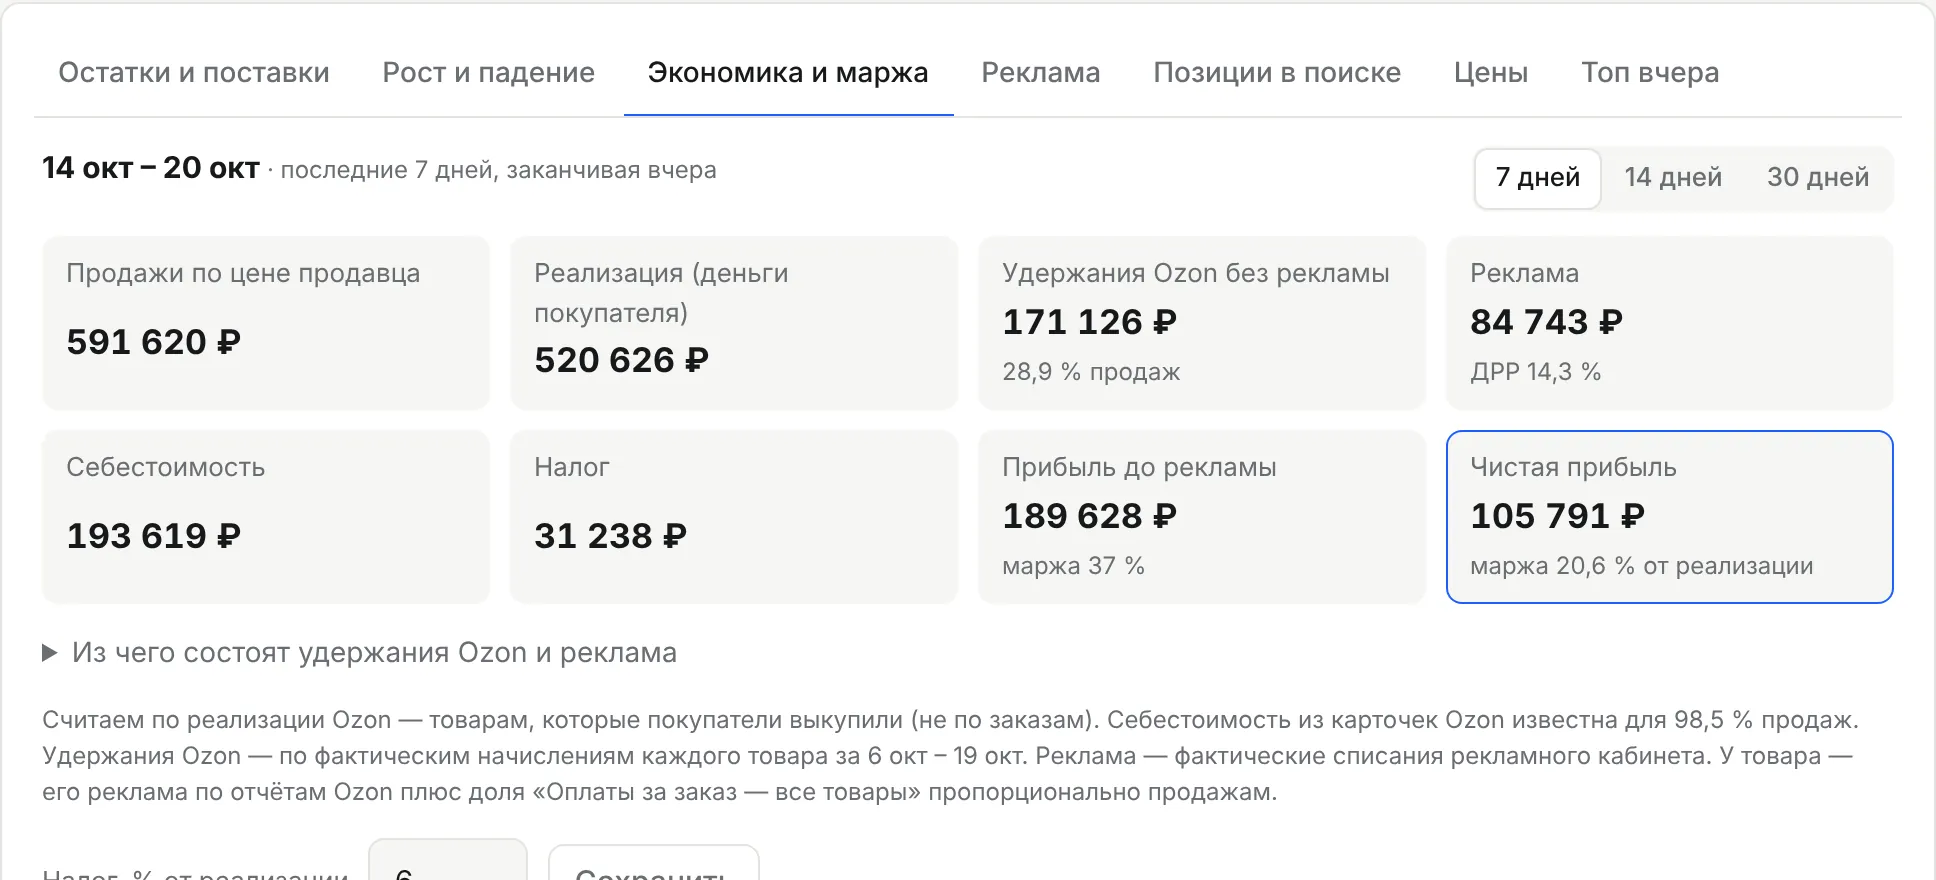Viewport: 1936px width, 880px height.
Task: Go to Позиции в поиске tab
Action: tap(1277, 73)
